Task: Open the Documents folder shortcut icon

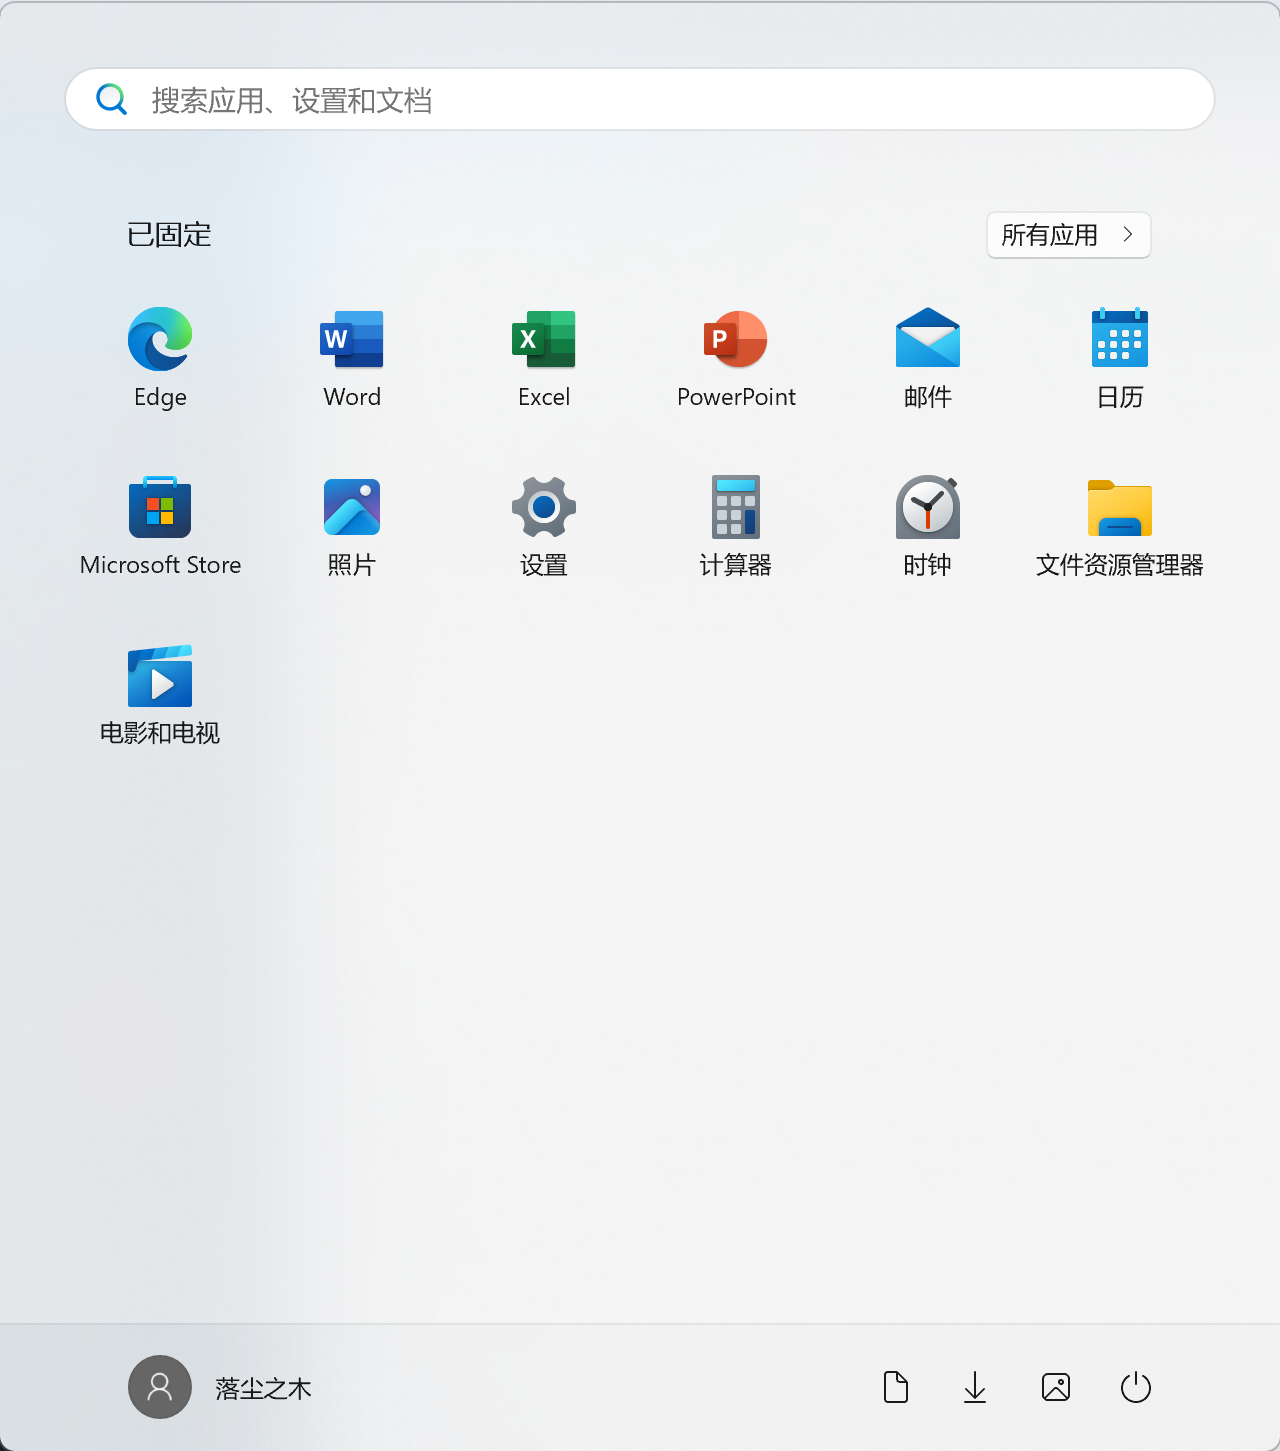Action: [x=896, y=1387]
